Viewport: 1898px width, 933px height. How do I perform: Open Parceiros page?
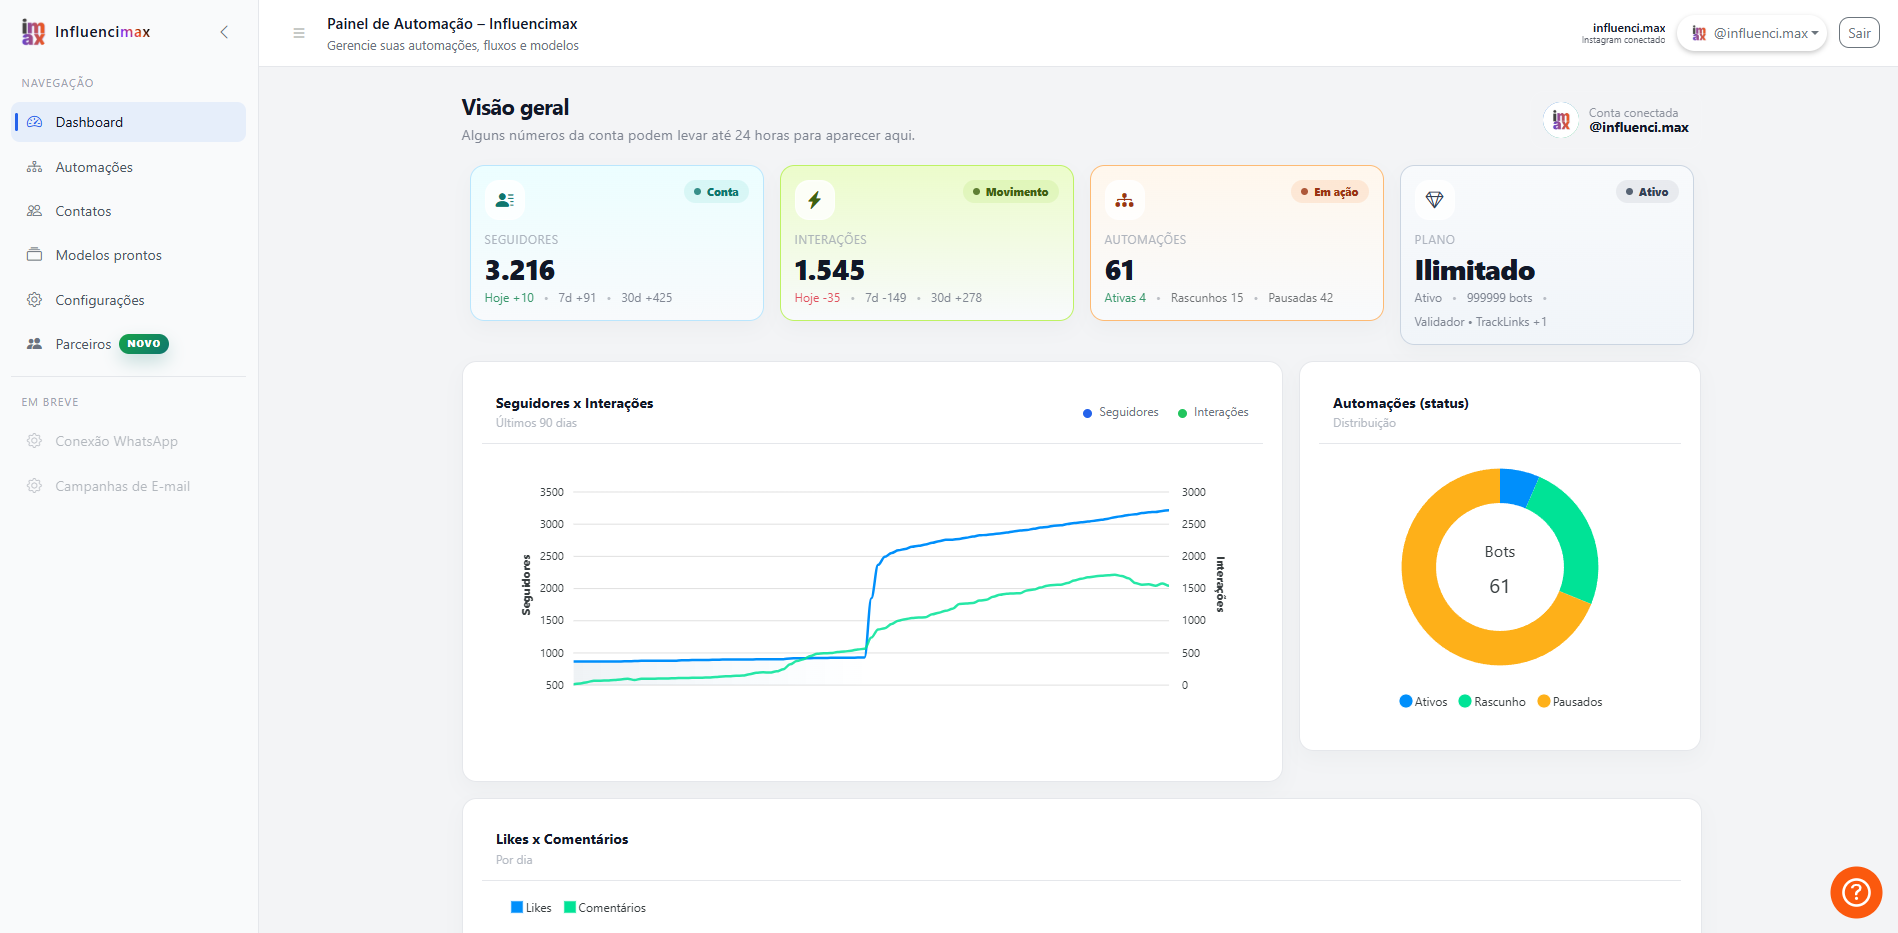tap(128, 344)
